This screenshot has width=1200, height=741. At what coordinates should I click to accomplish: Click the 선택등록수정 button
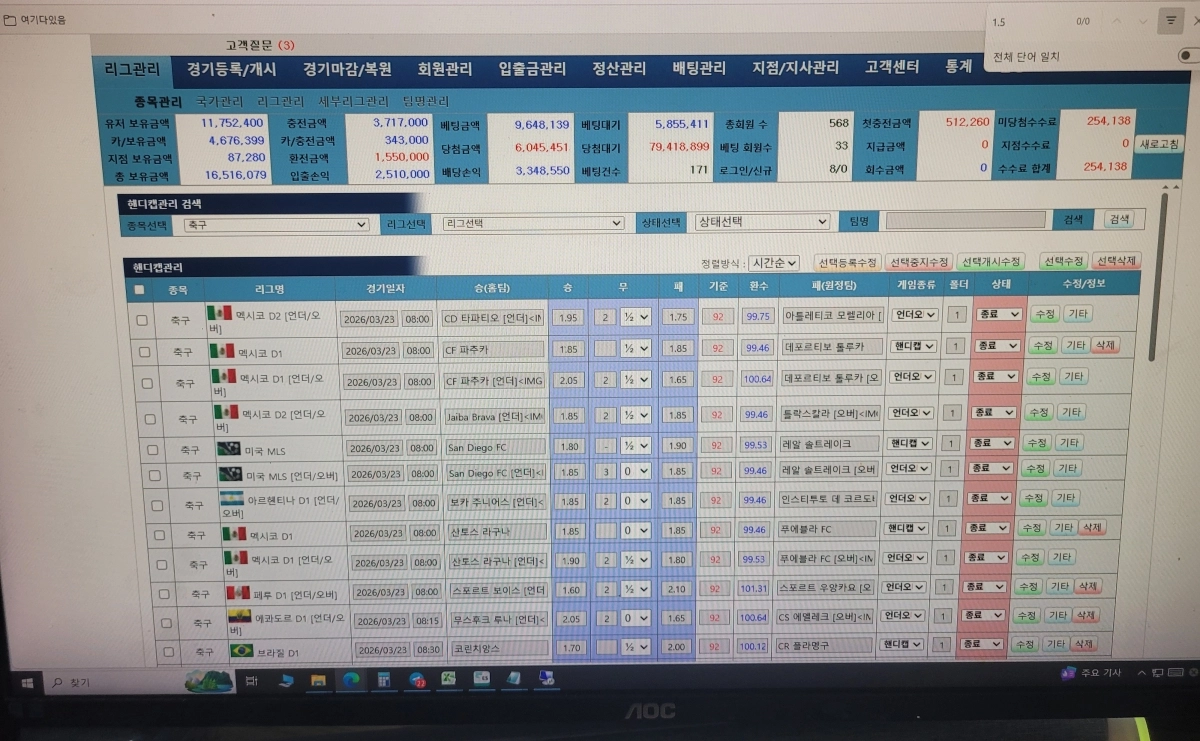[x=847, y=262]
